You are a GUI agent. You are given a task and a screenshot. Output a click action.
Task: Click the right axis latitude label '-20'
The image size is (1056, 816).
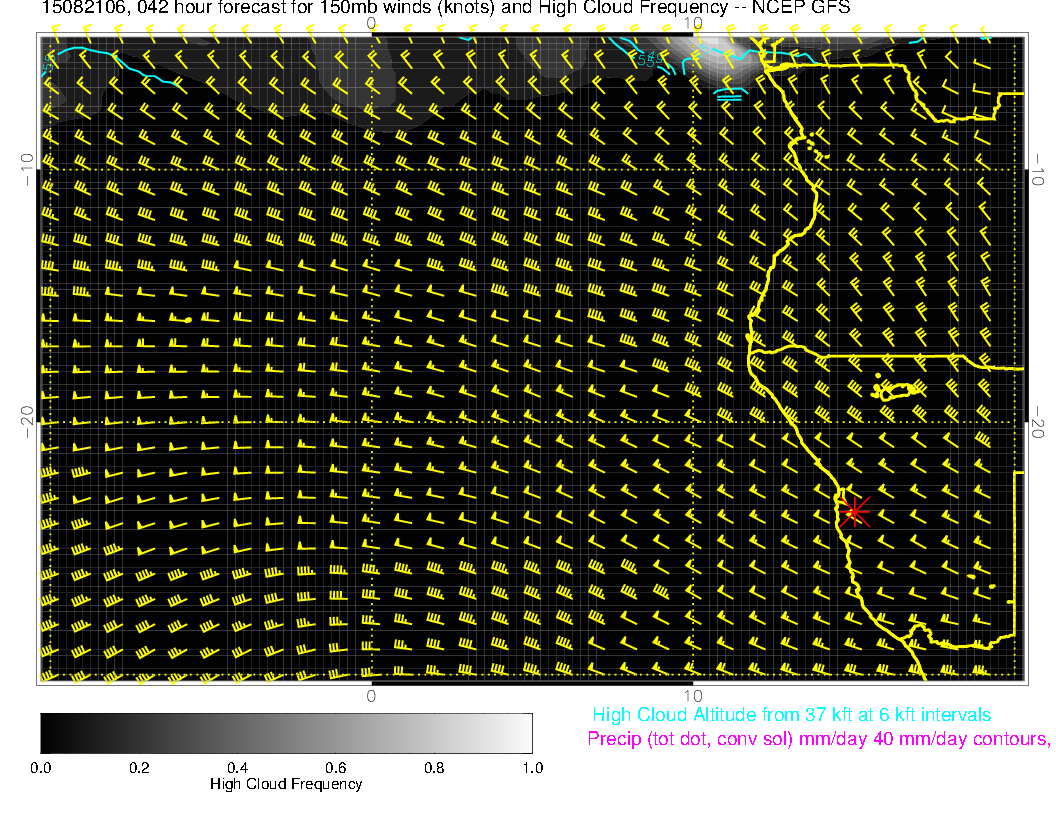[1038, 422]
